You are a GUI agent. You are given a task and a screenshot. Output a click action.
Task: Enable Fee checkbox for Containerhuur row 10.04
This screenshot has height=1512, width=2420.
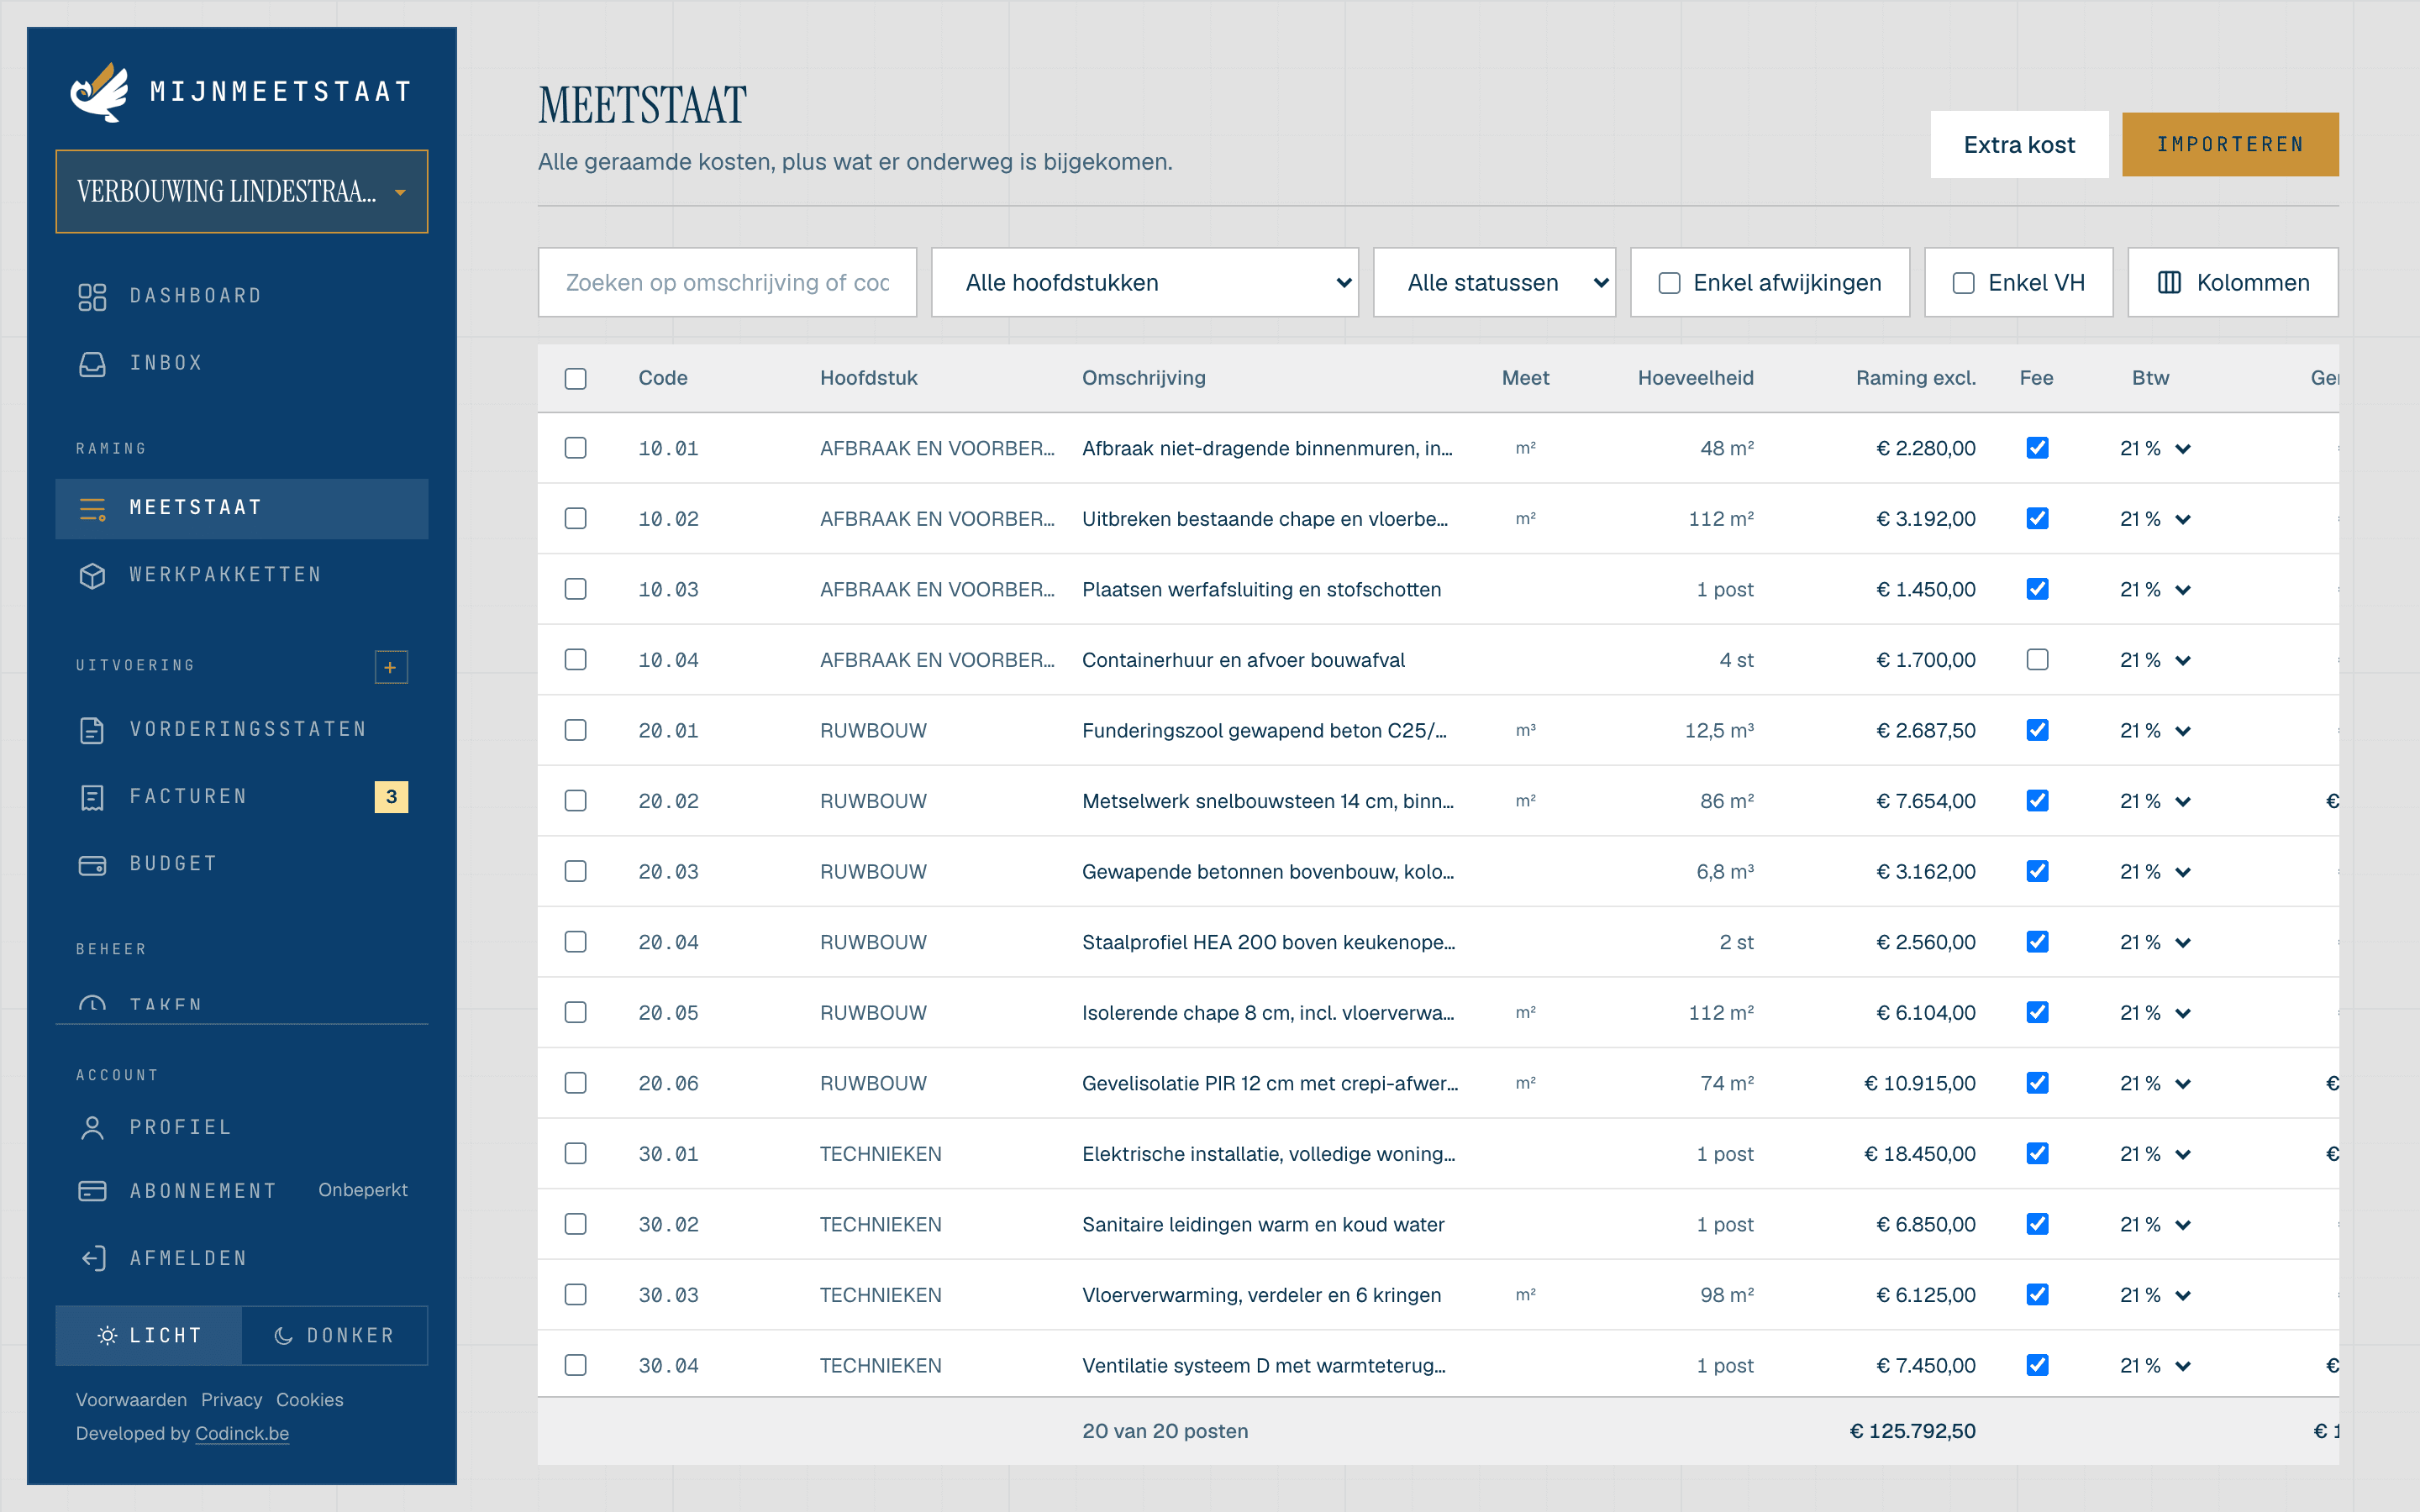click(x=2037, y=660)
